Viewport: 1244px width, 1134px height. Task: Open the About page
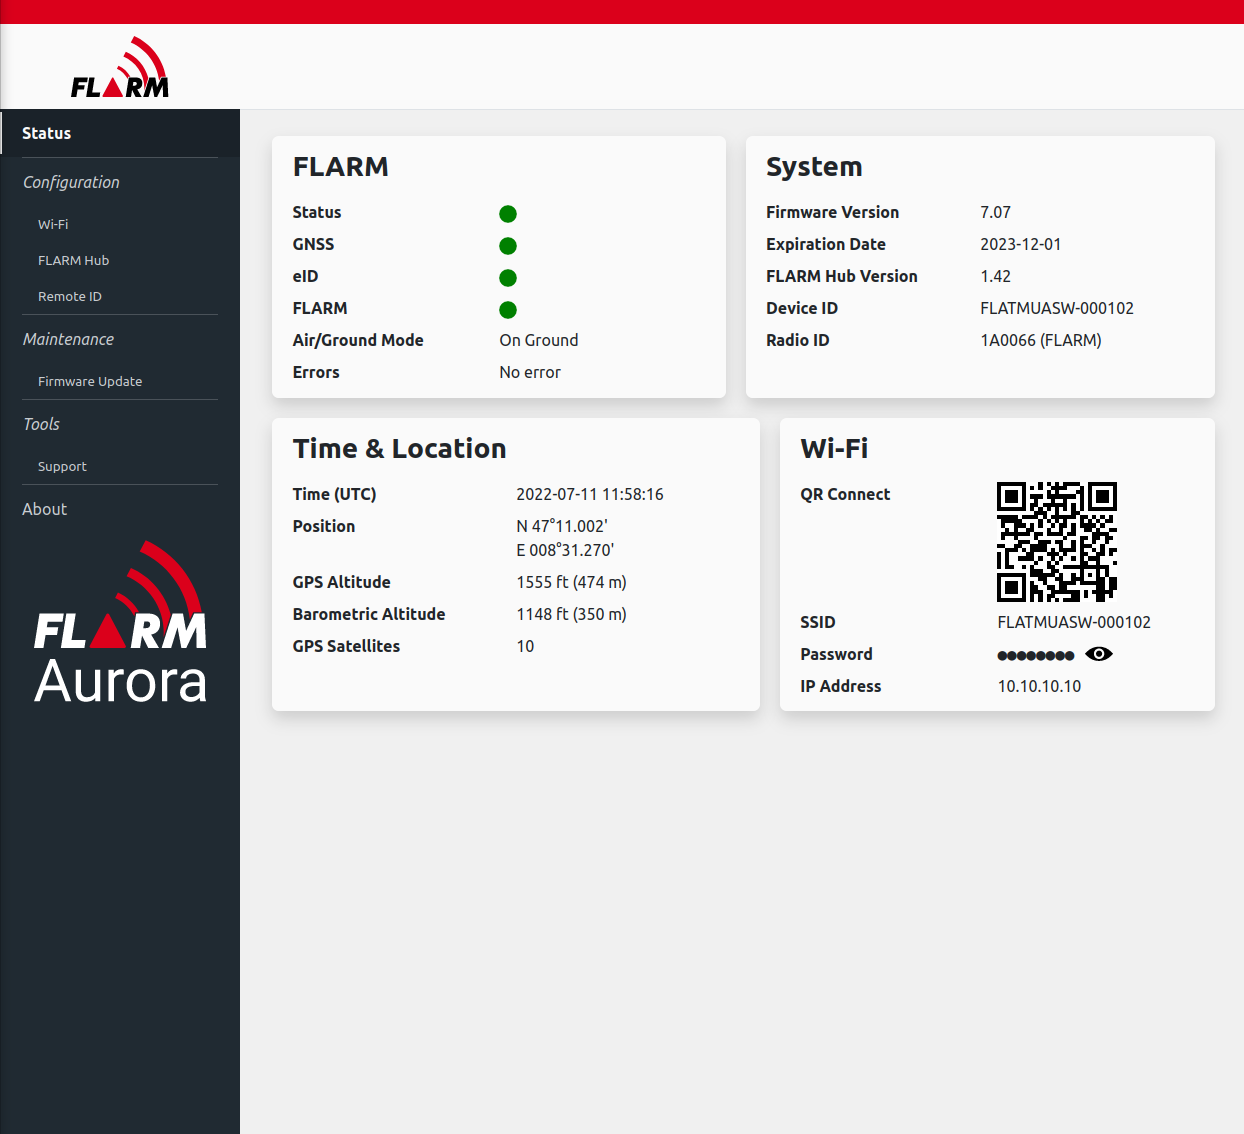[45, 509]
